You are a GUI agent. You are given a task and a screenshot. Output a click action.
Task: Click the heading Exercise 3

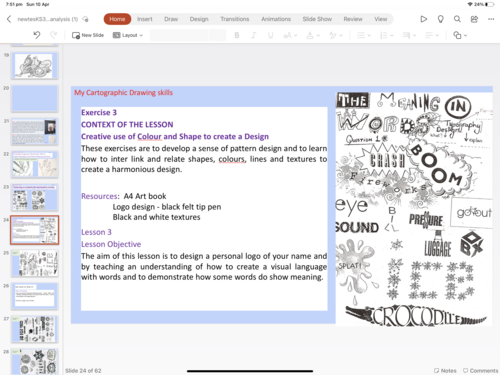[99, 112]
